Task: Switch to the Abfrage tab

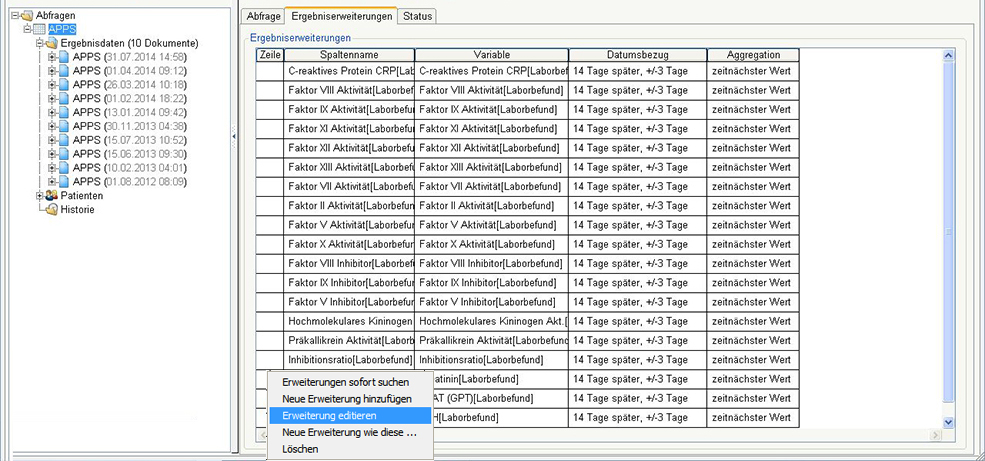Action: pyautogui.click(x=262, y=15)
